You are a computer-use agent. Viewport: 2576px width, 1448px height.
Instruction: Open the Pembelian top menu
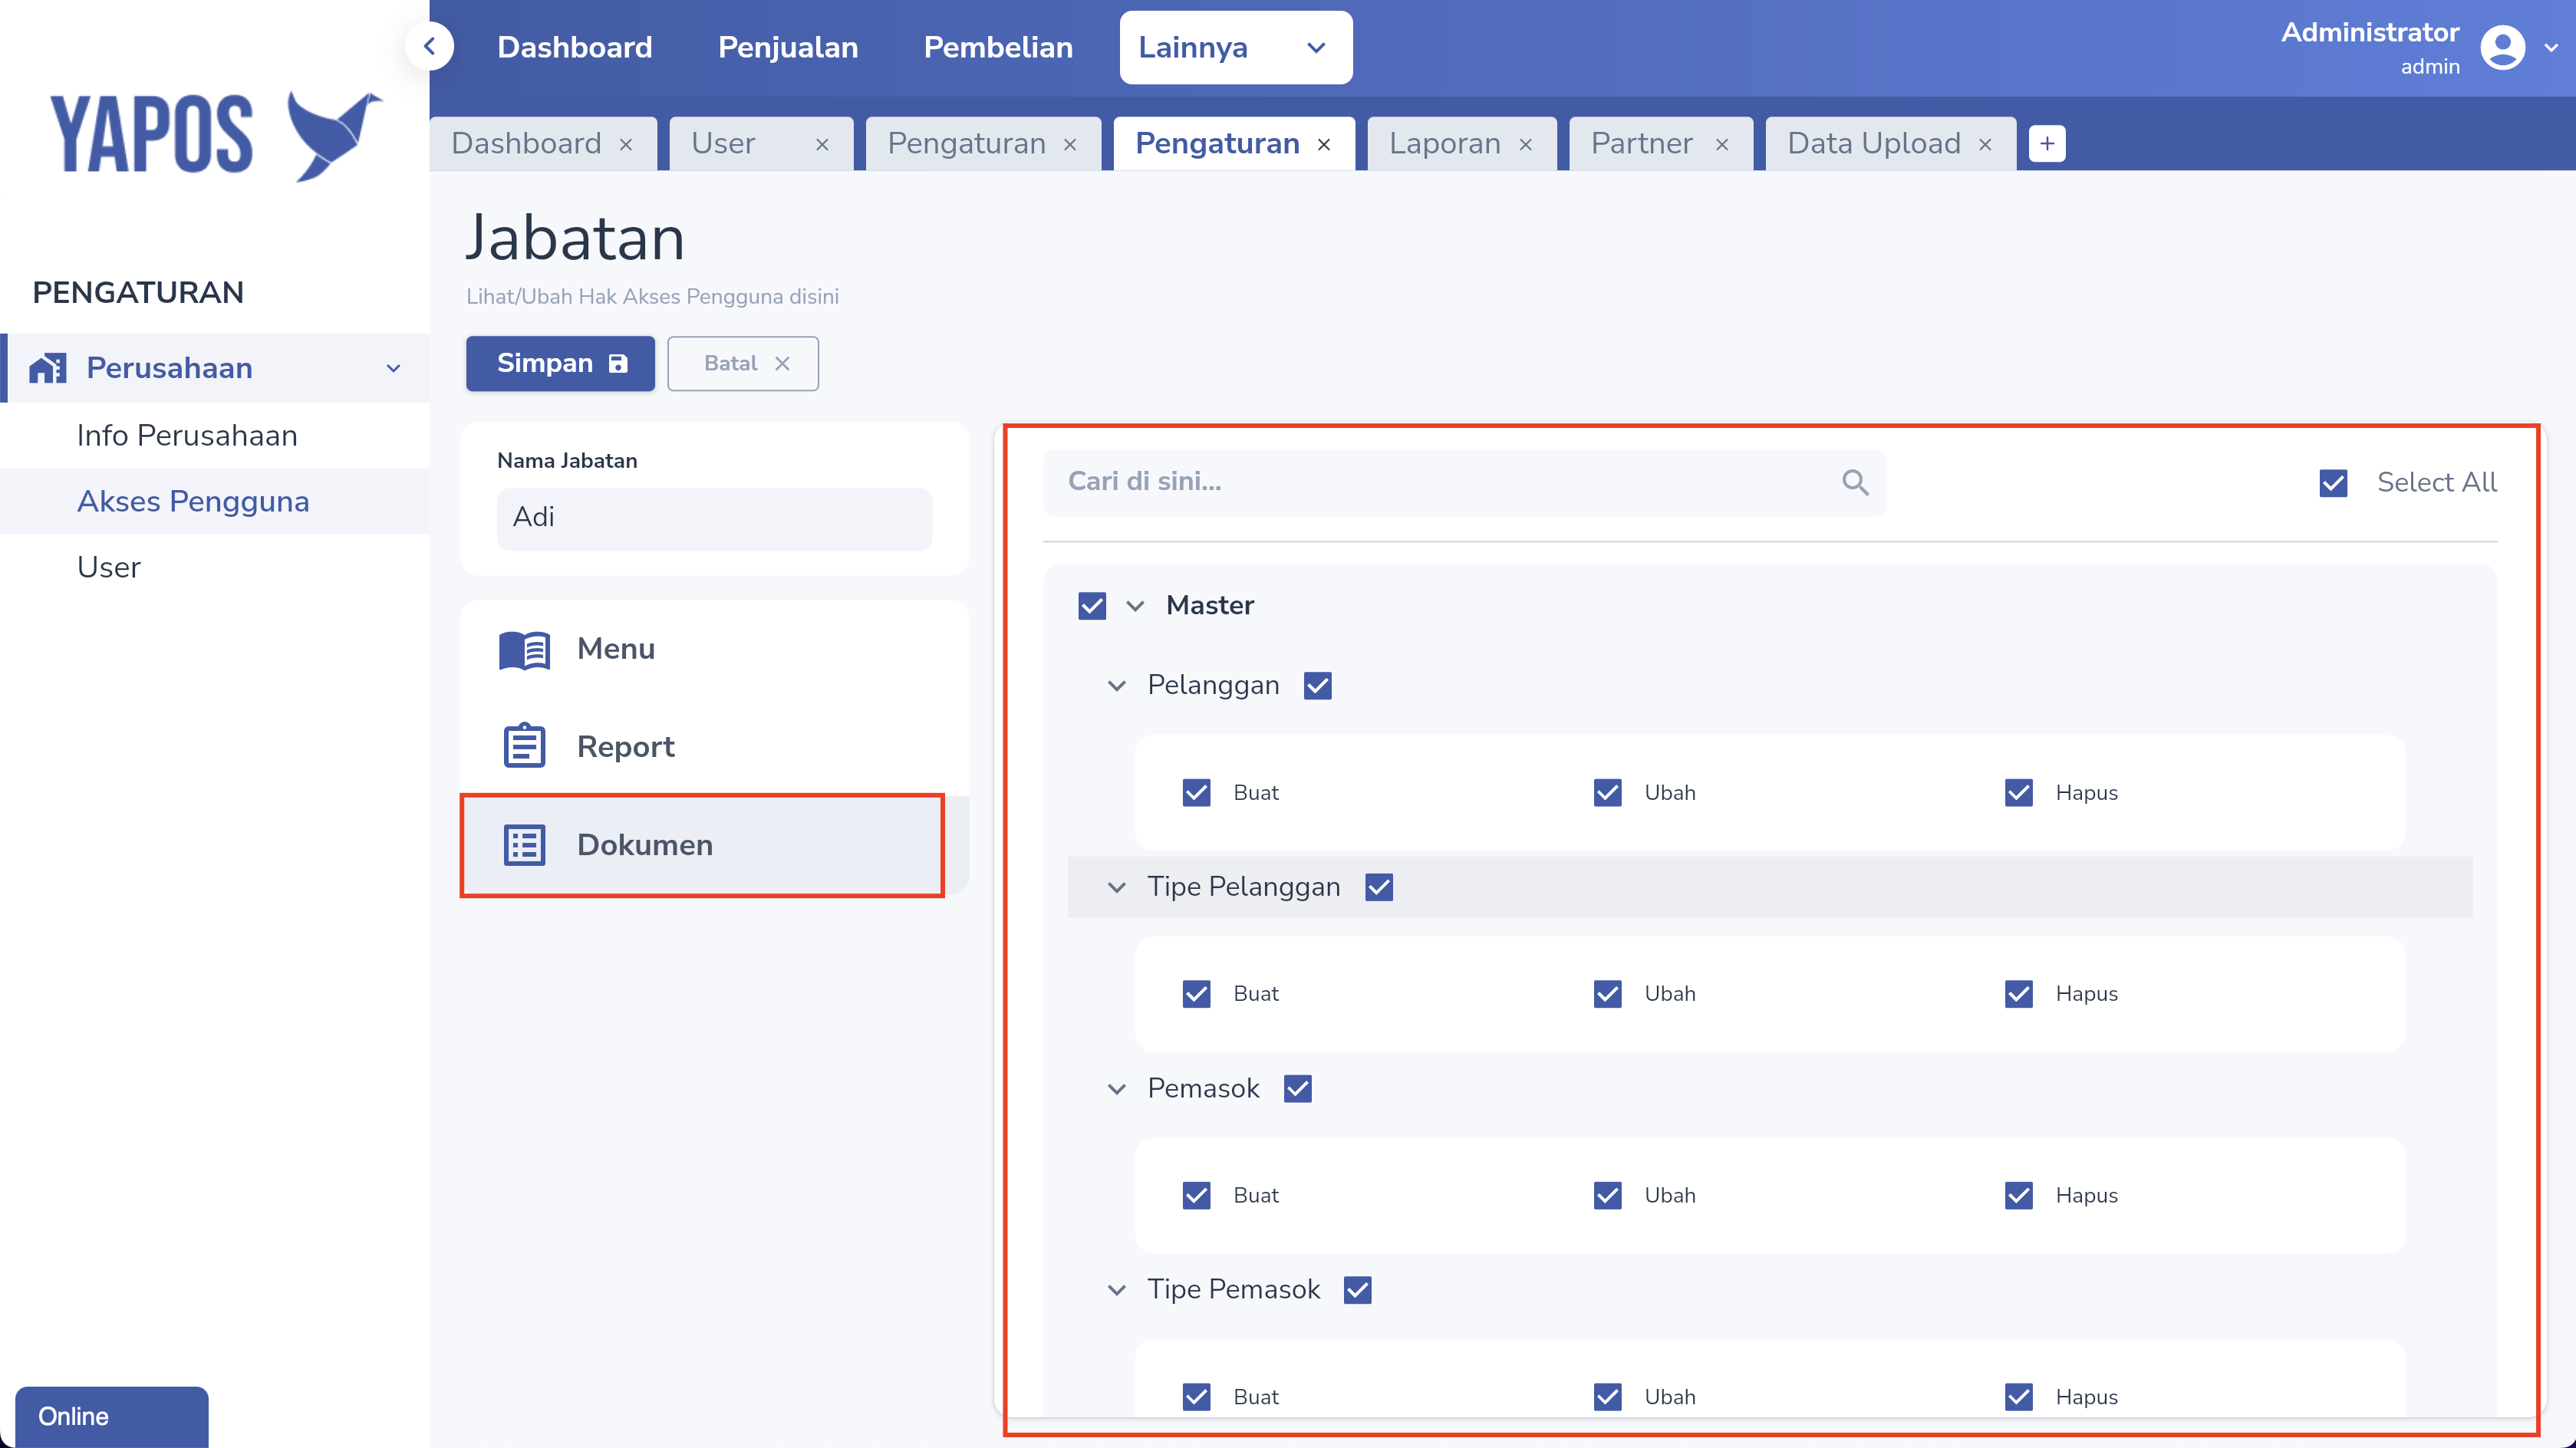(998, 48)
